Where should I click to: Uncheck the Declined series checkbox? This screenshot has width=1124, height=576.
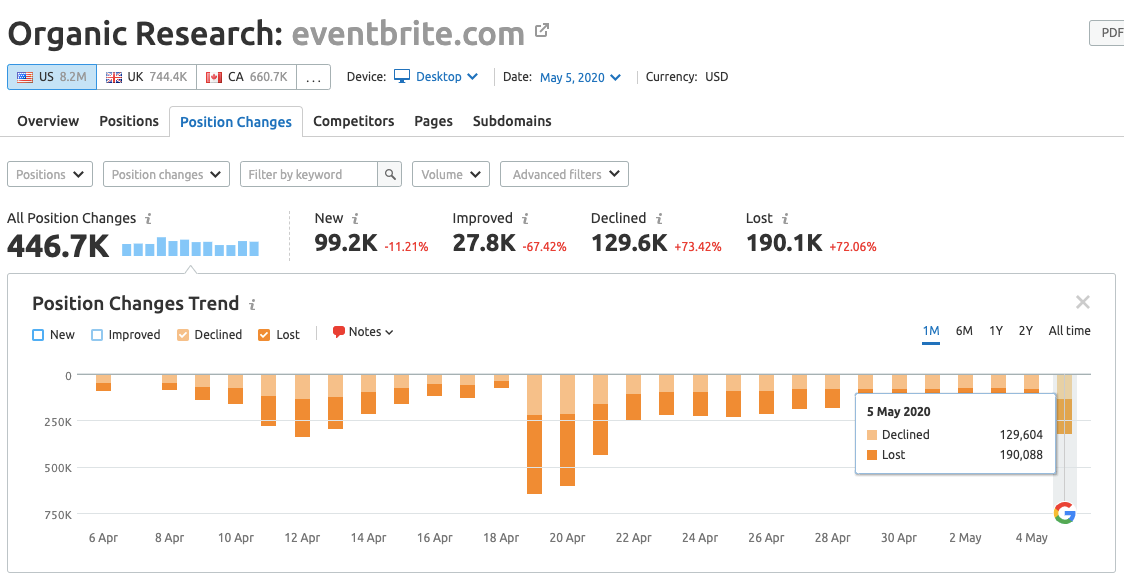[x=183, y=335]
